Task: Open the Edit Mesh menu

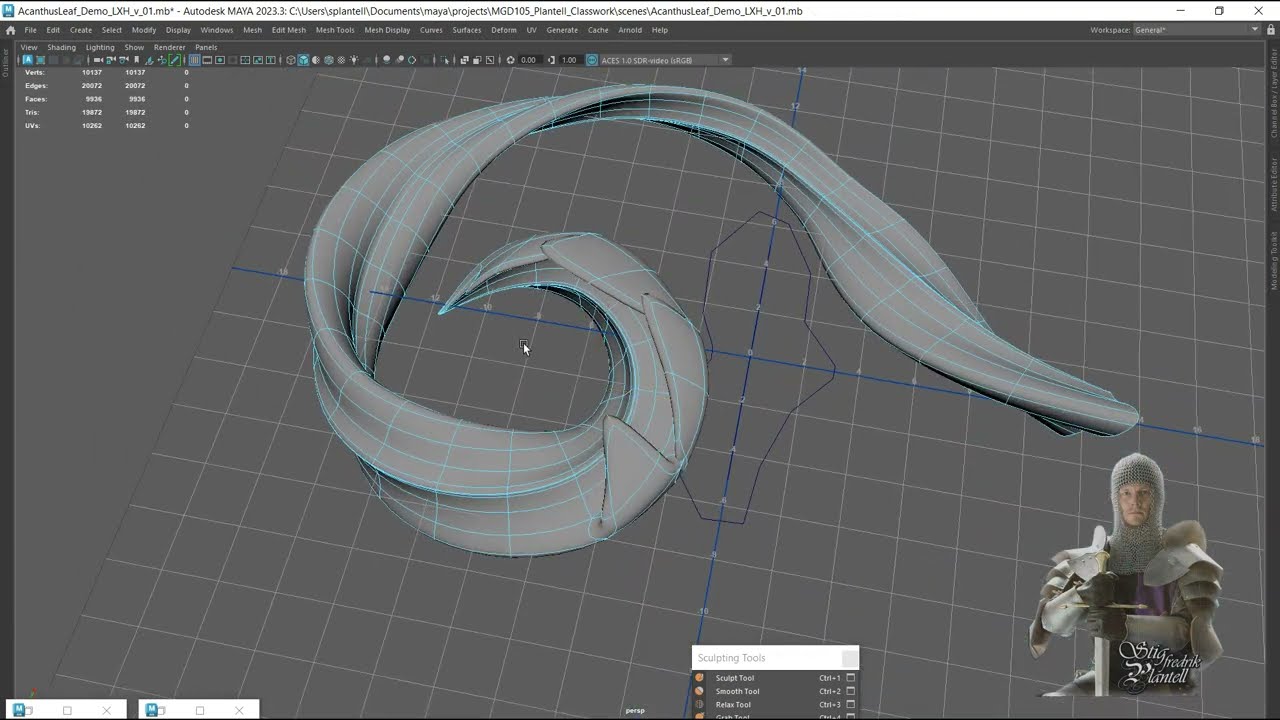Action: (289, 30)
